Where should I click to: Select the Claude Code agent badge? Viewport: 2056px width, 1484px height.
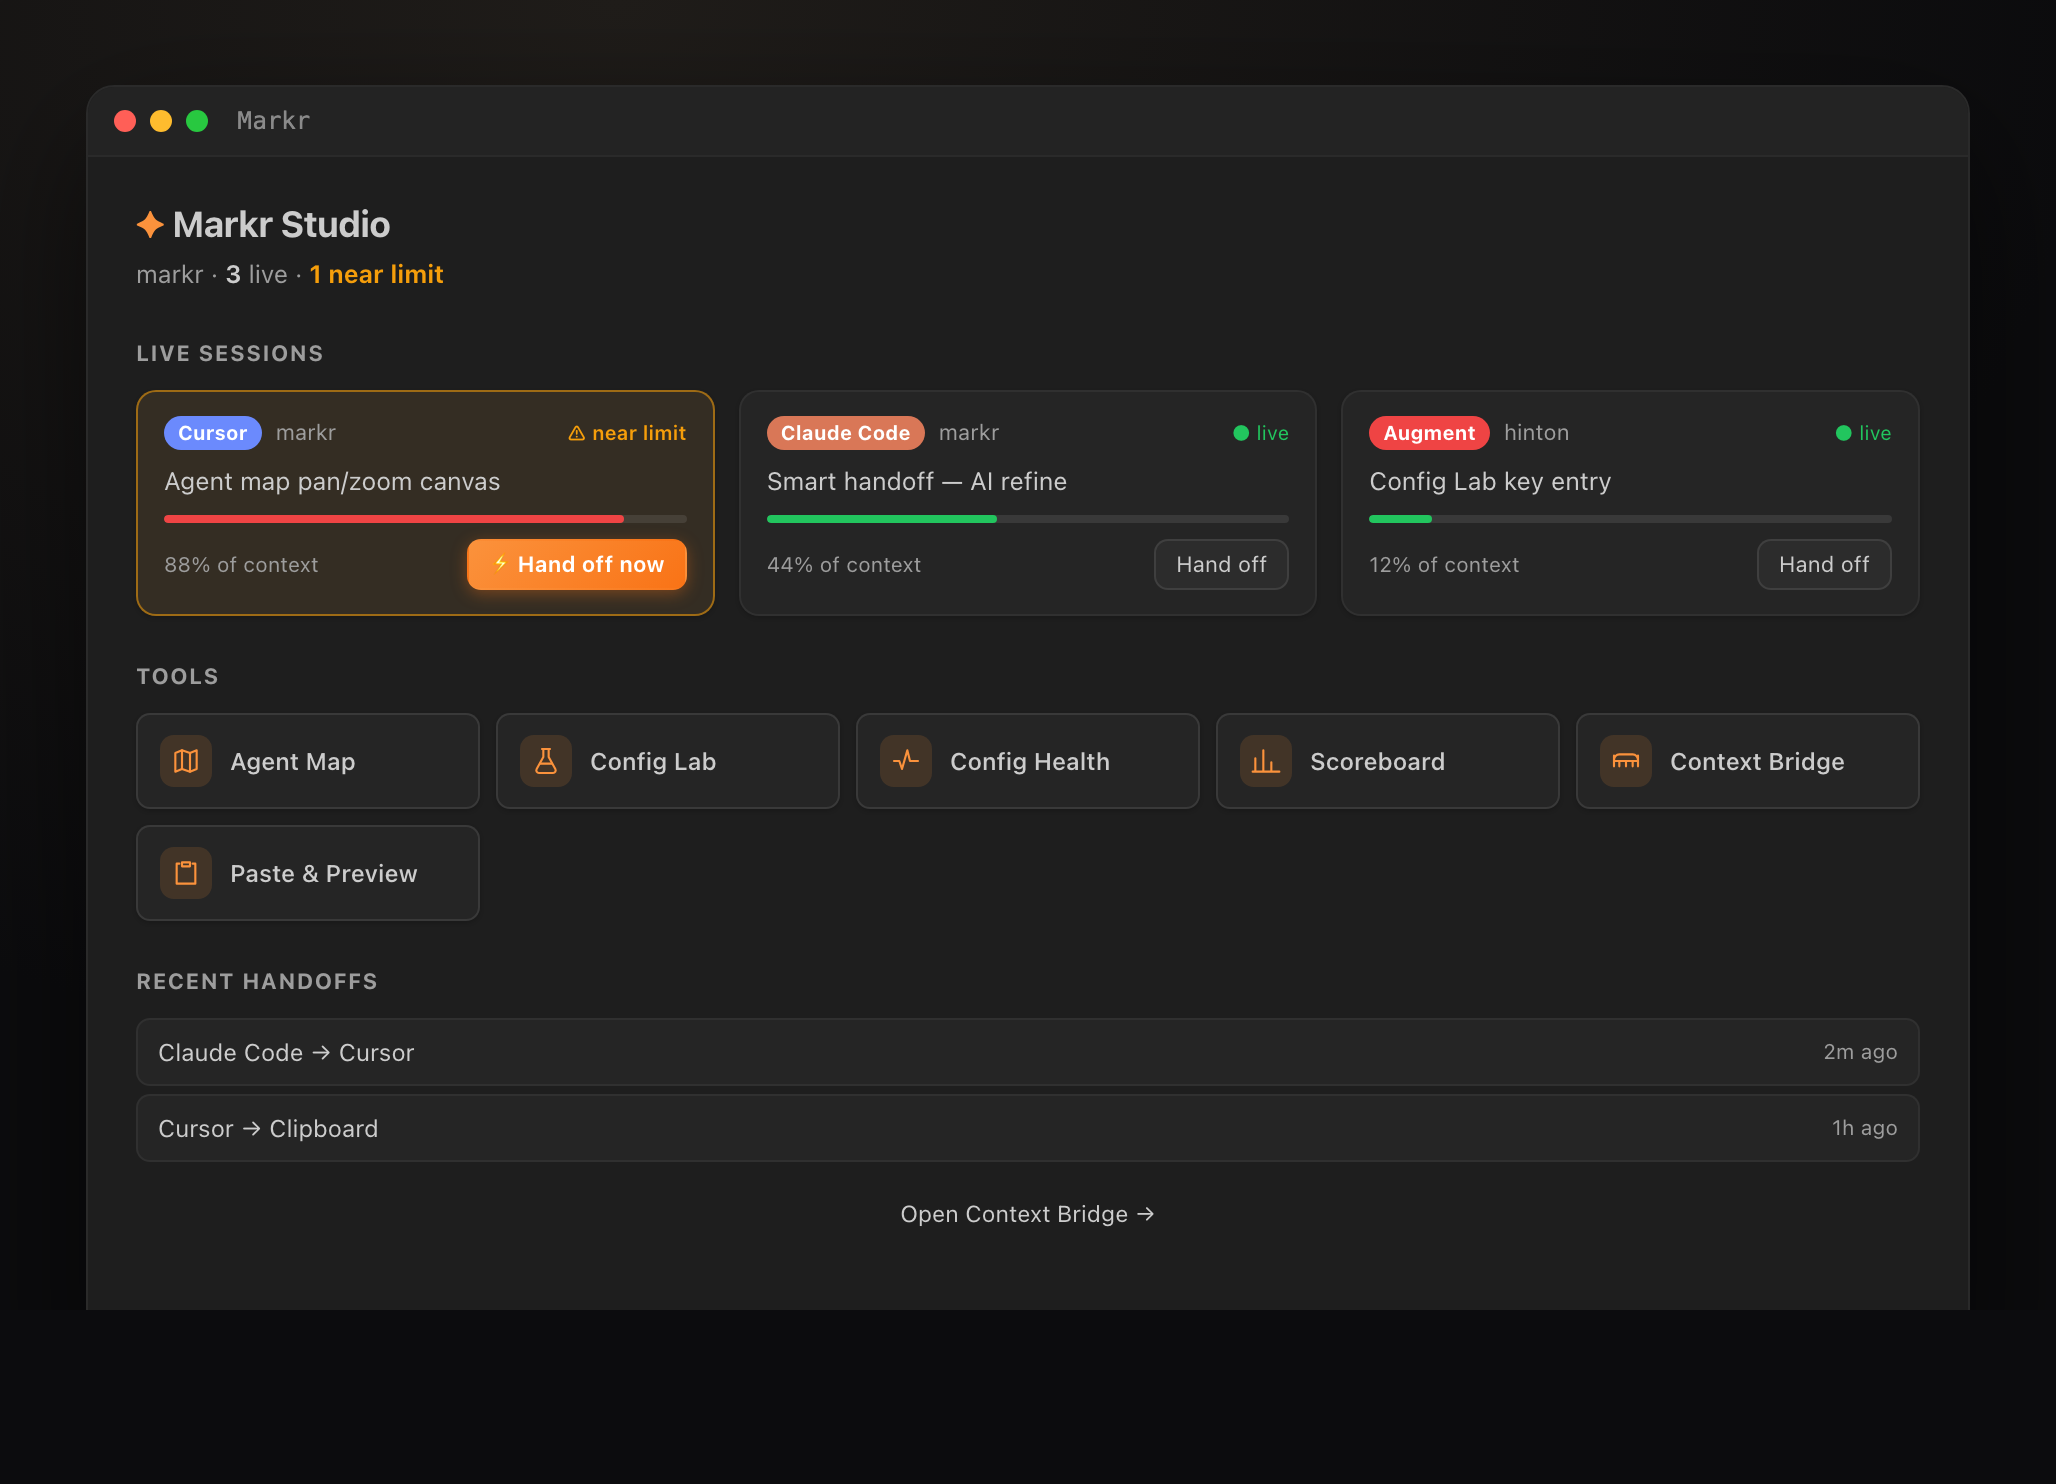click(845, 433)
